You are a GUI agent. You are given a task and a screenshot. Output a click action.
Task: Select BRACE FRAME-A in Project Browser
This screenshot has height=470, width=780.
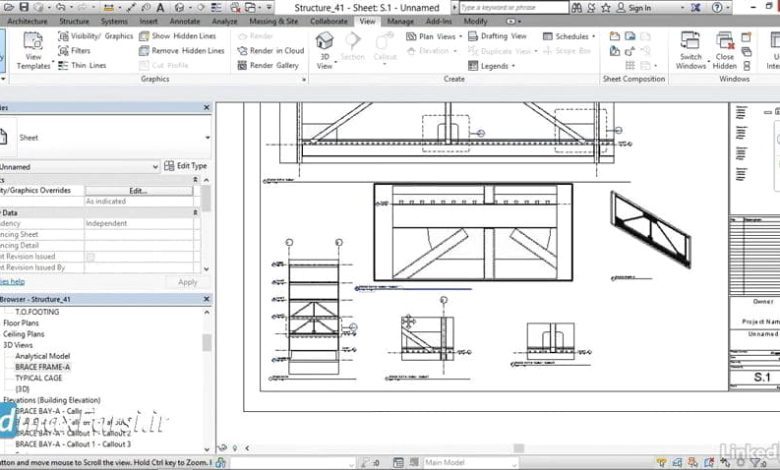pyautogui.click(x=43, y=367)
